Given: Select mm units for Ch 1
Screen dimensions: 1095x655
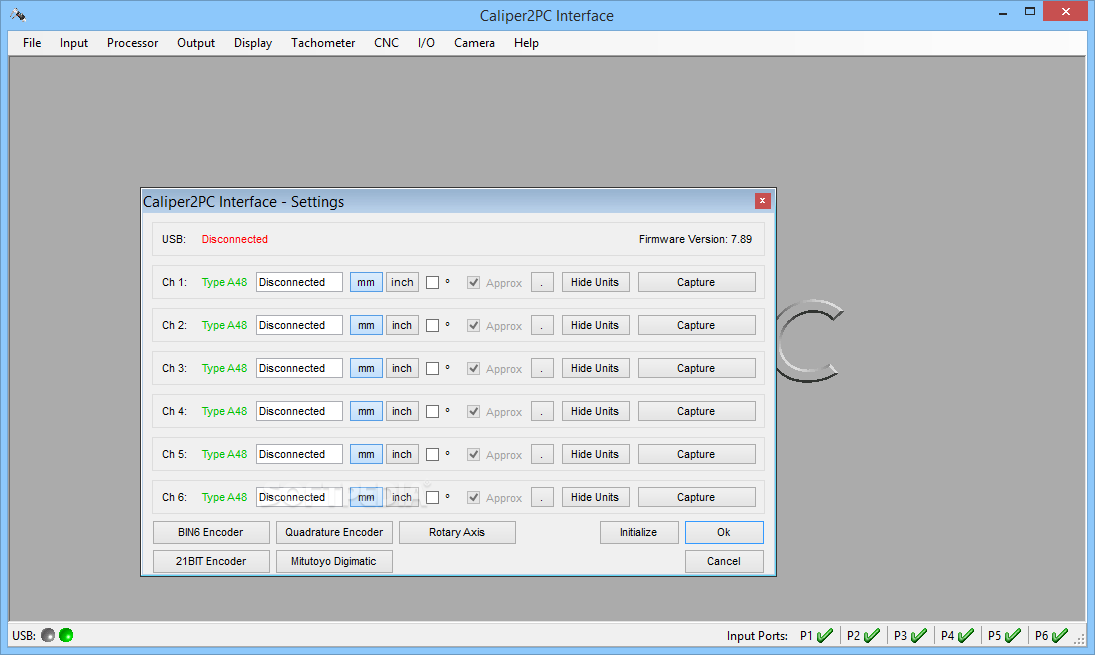Looking at the screenshot, I should pos(366,282).
